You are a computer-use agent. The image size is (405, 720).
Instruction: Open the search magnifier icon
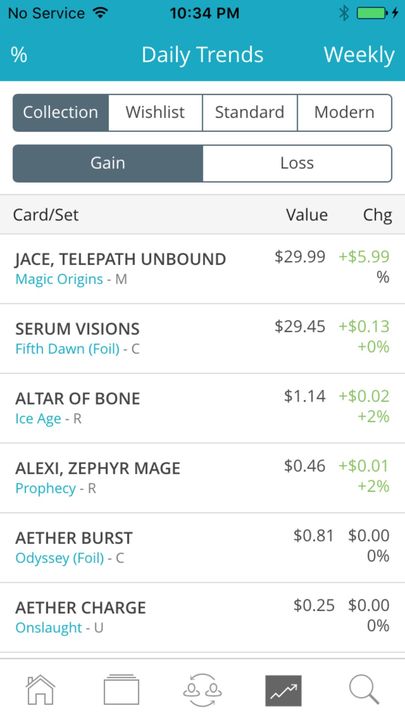tap(364, 690)
